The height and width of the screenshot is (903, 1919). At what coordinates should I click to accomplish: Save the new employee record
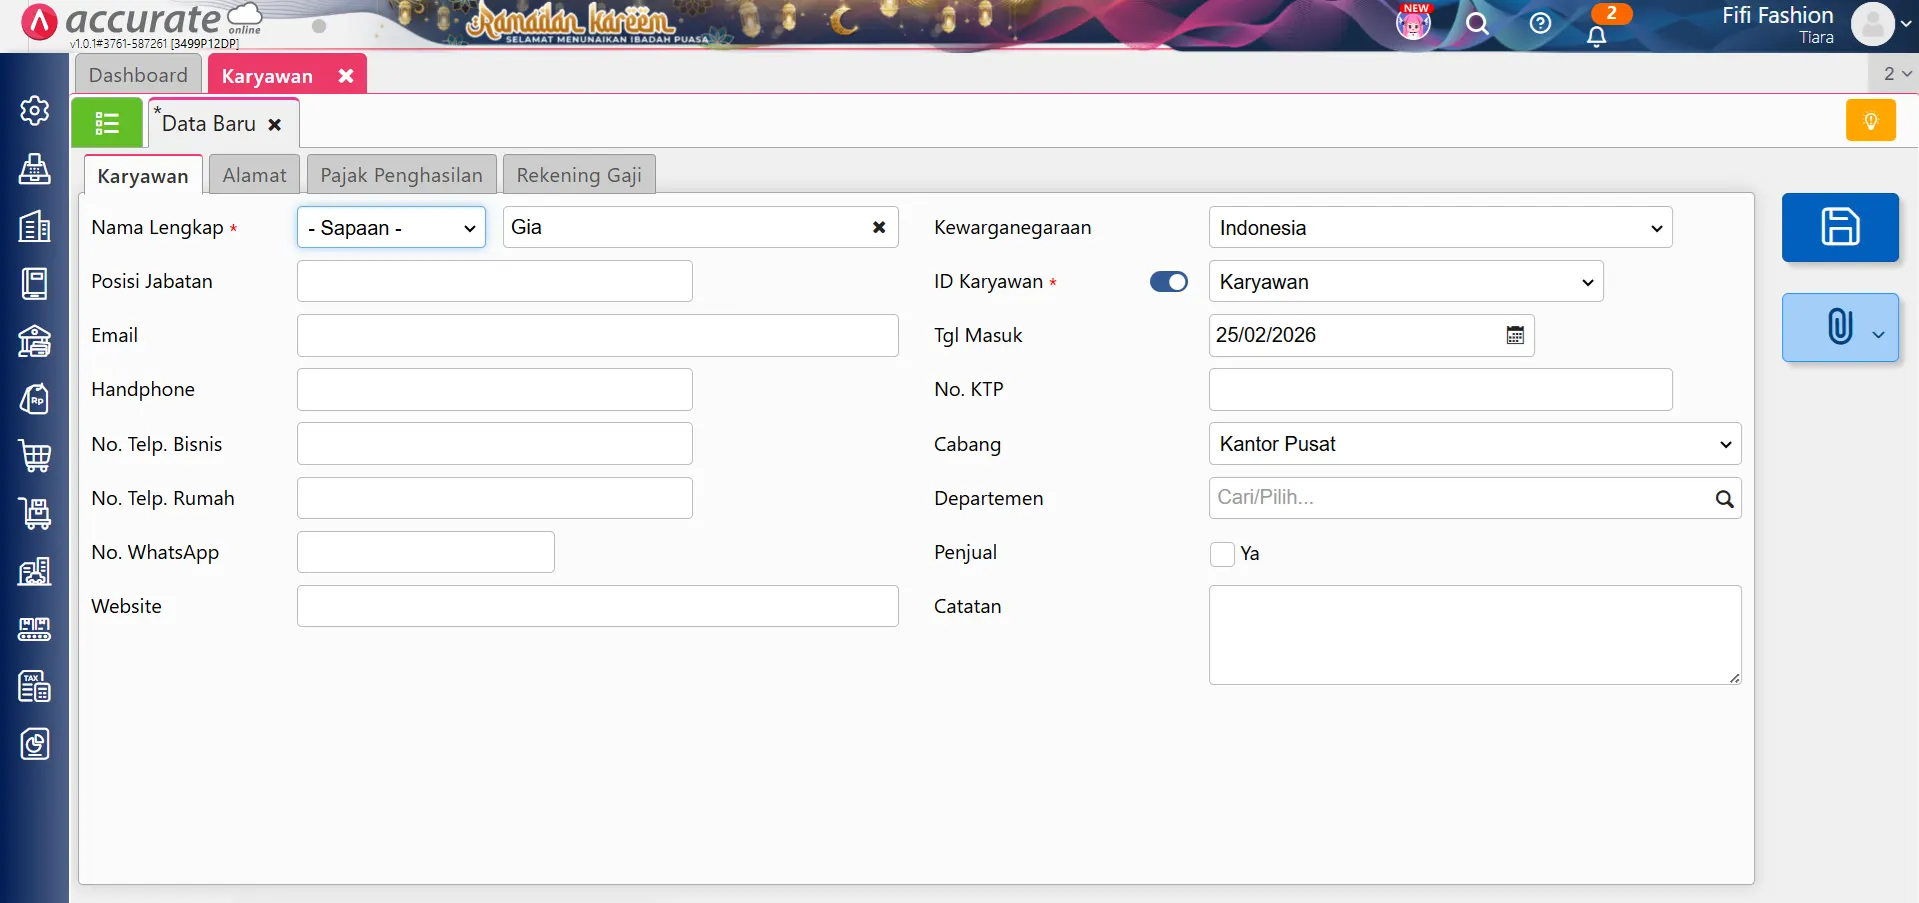pyautogui.click(x=1840, y=227)
